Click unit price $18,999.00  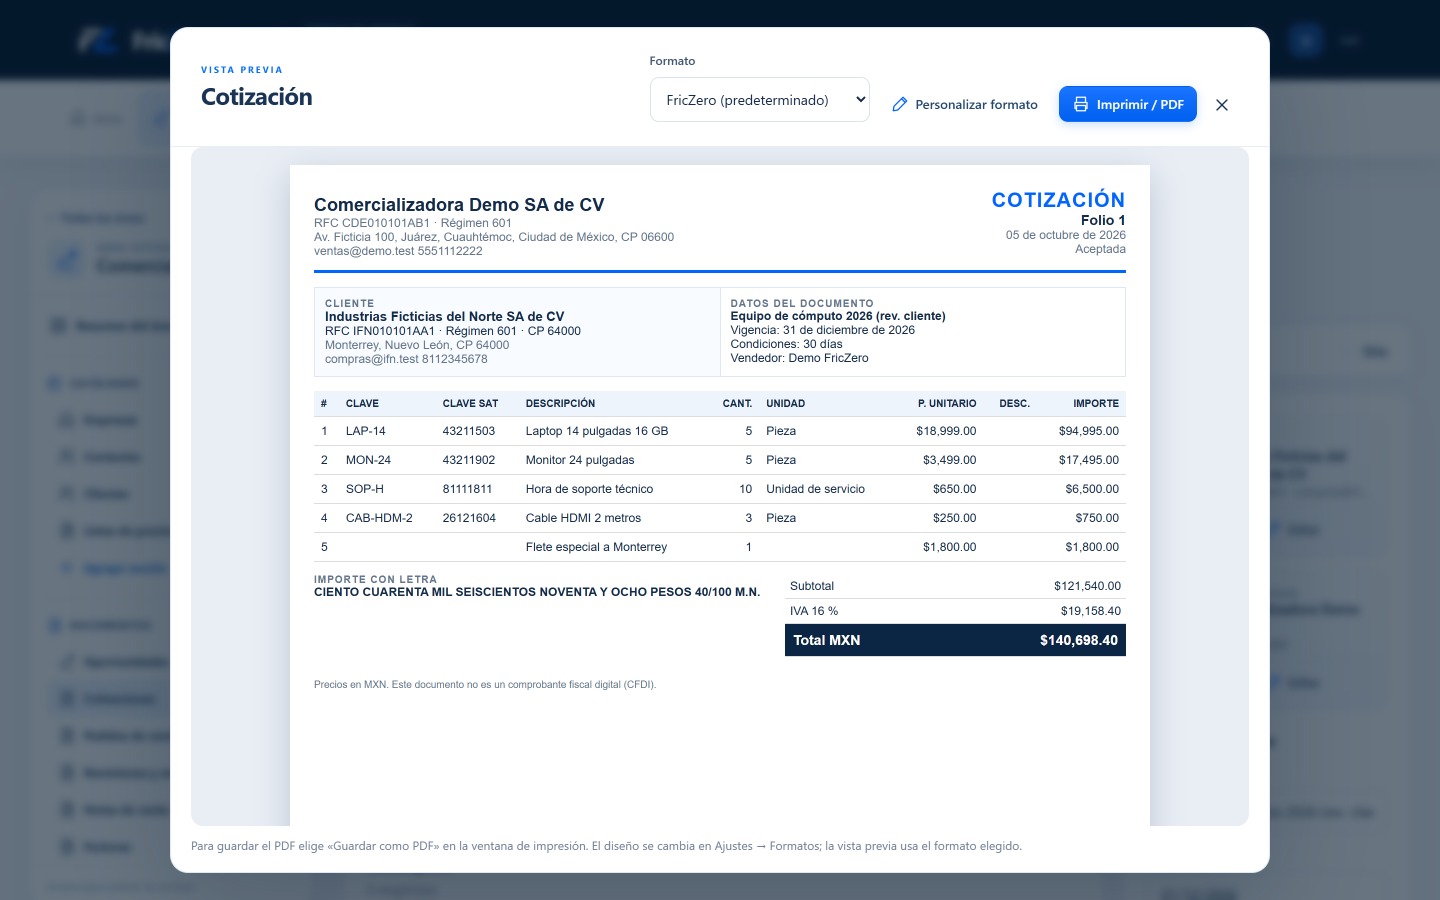(946, 431)
